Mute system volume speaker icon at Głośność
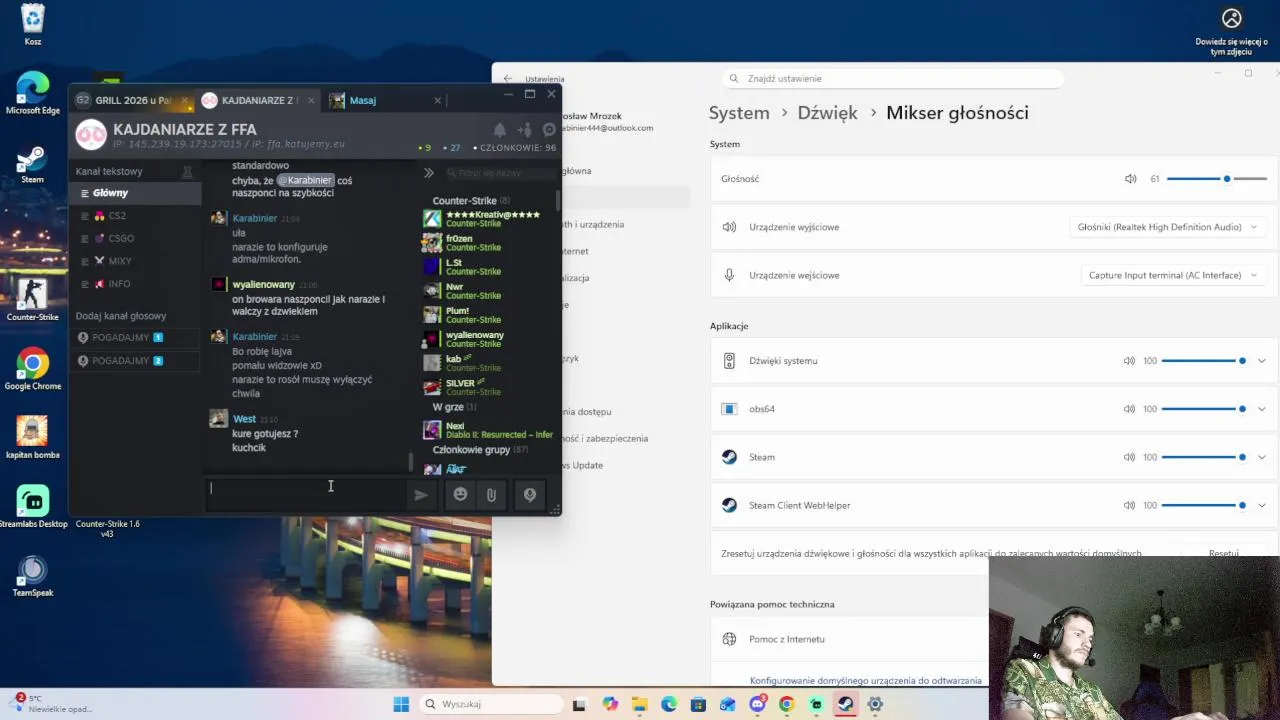Viewport: 1280px width, 720px height. click(1130, 179)
